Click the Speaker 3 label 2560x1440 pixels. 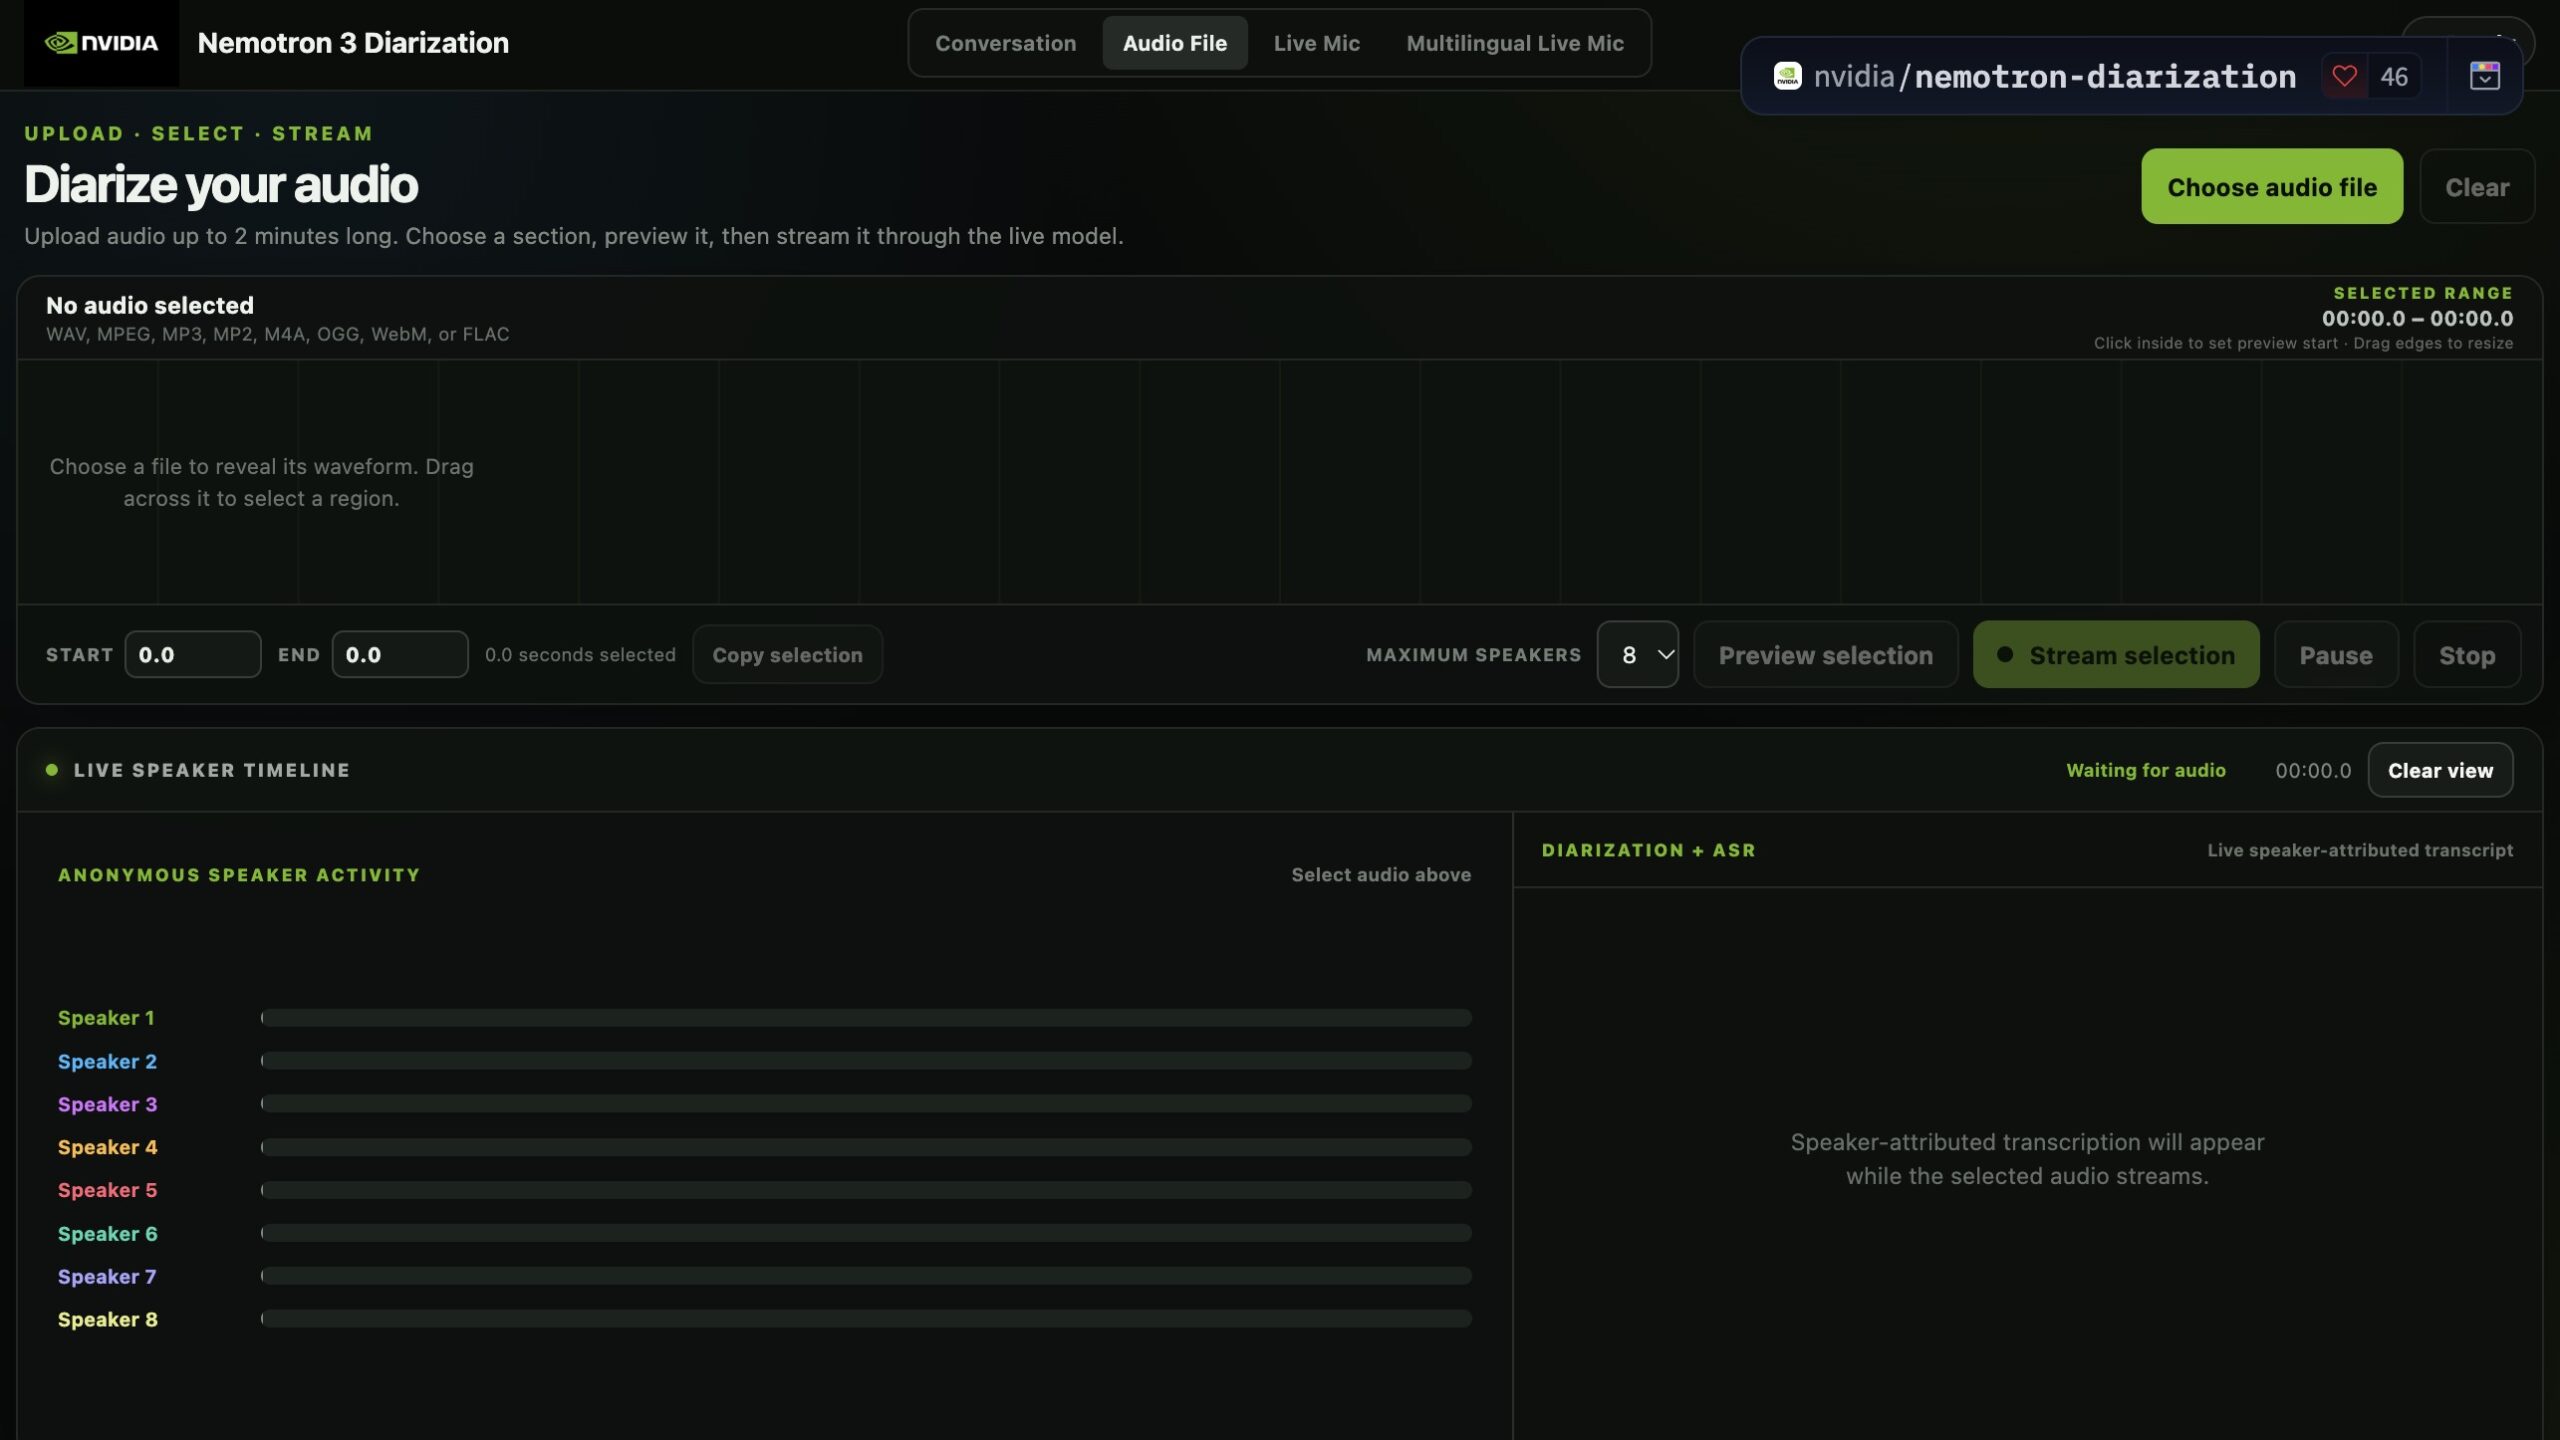[107, 1104]
